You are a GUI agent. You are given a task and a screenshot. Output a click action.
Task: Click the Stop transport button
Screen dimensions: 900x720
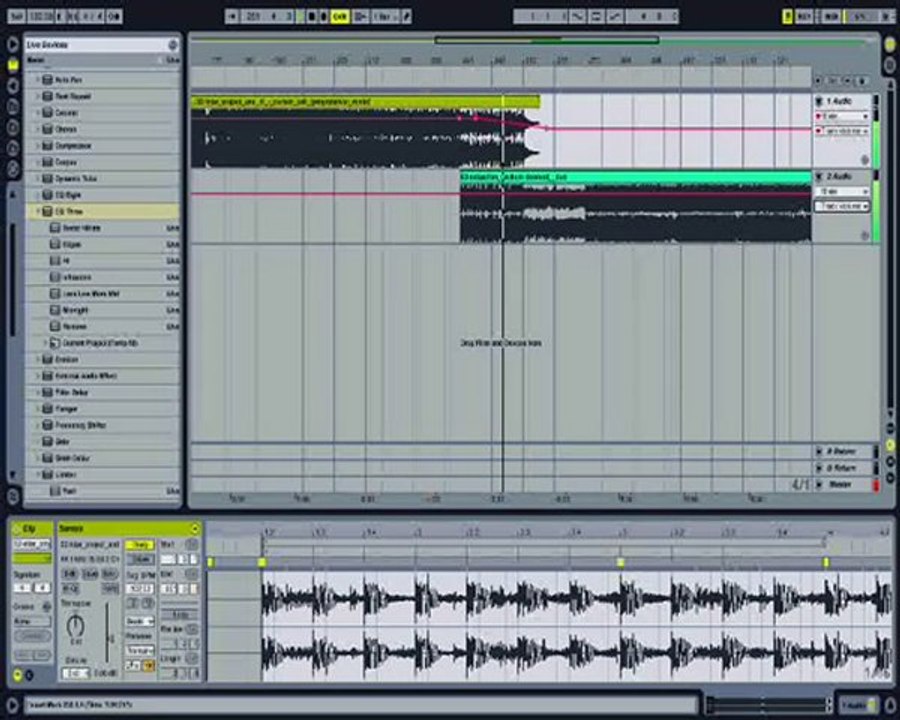(x=312, y=17)
